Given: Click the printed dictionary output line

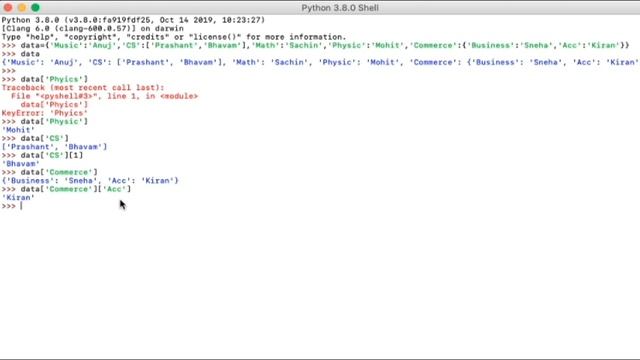Looking at the screenshot, I should [x=320, y=62].
